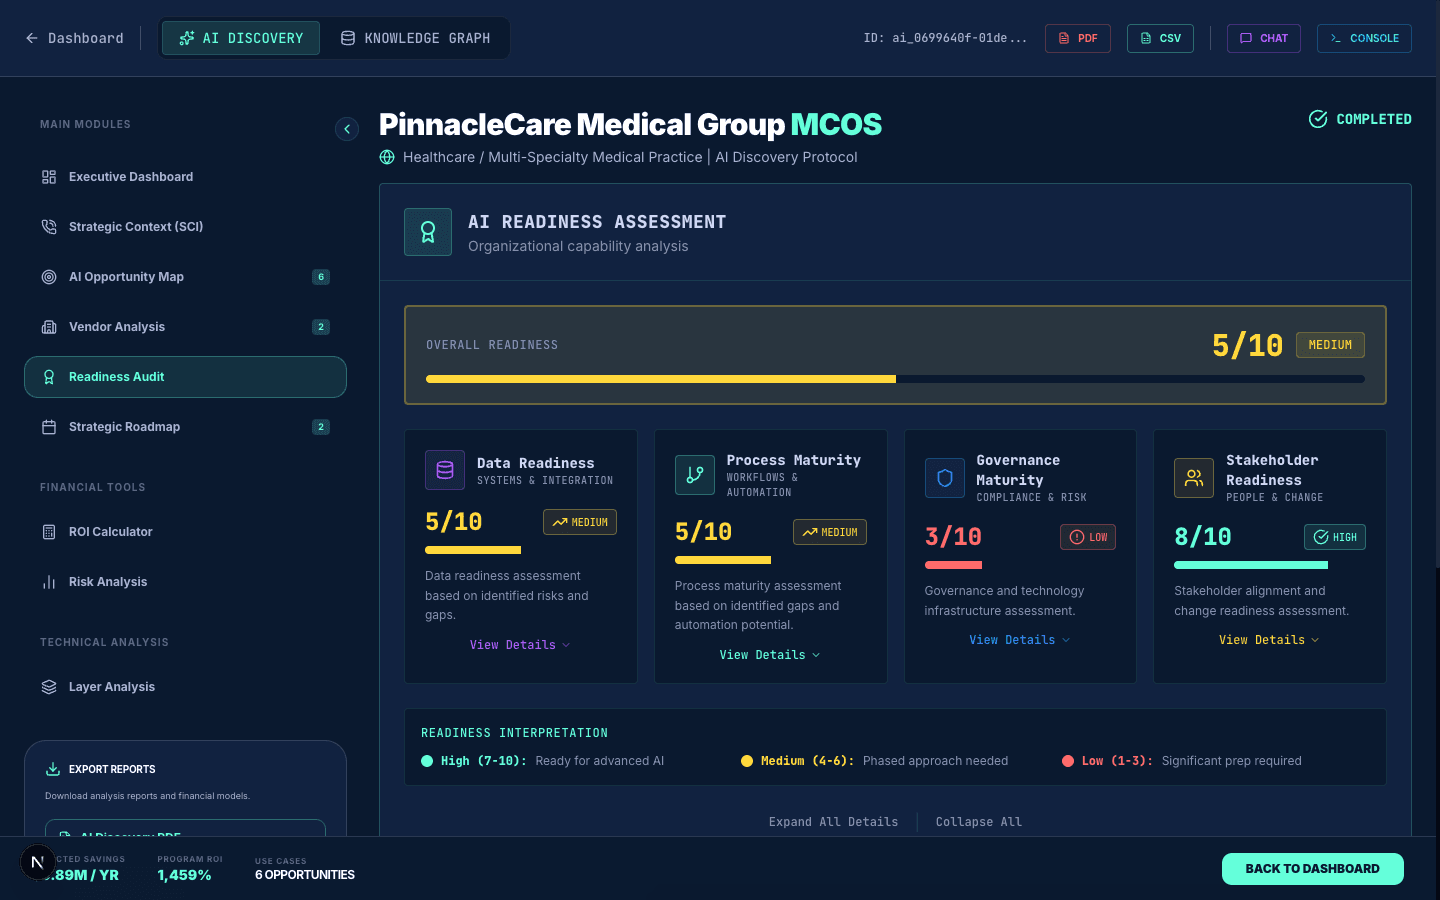1440x900 pixels.
Task: Click the Vendor Analysis building icon
Action: click(x=49, y=327)
